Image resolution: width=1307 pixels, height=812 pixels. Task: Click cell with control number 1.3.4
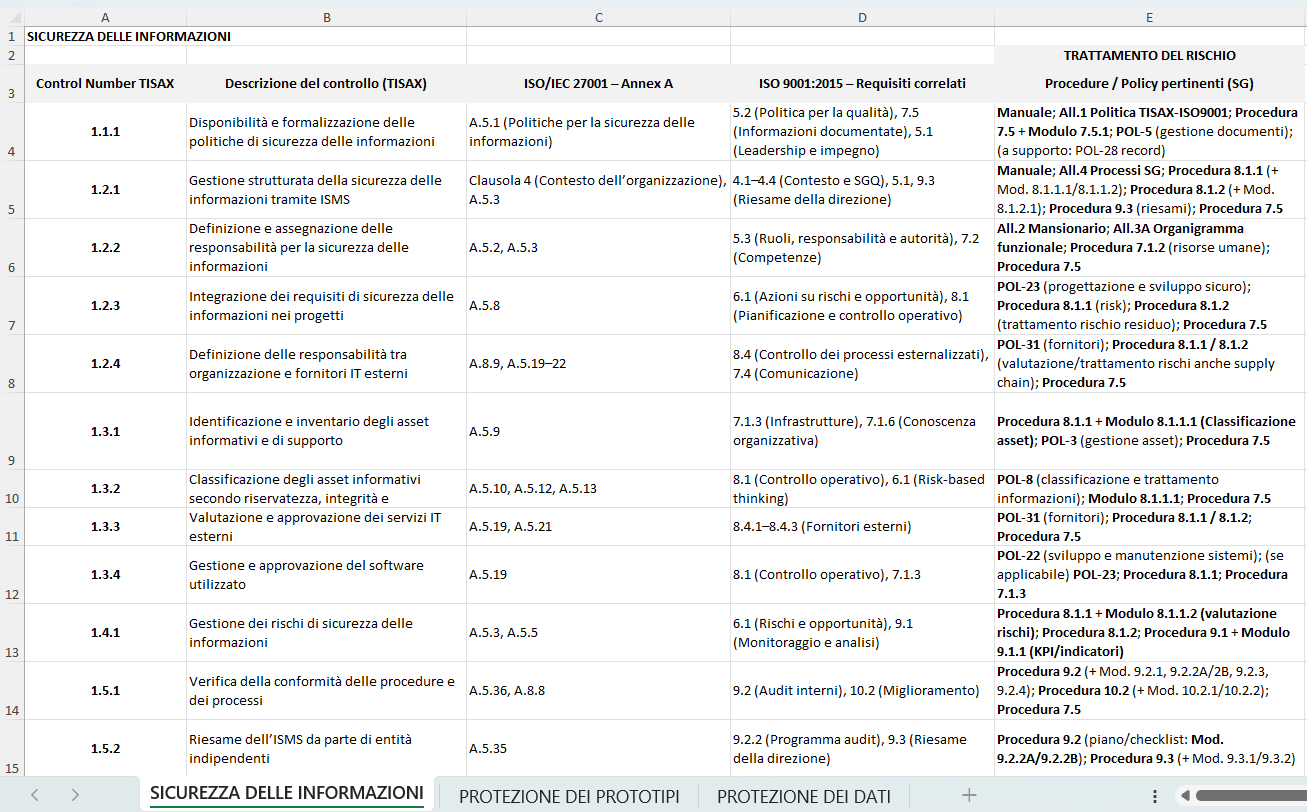point(105,574)
